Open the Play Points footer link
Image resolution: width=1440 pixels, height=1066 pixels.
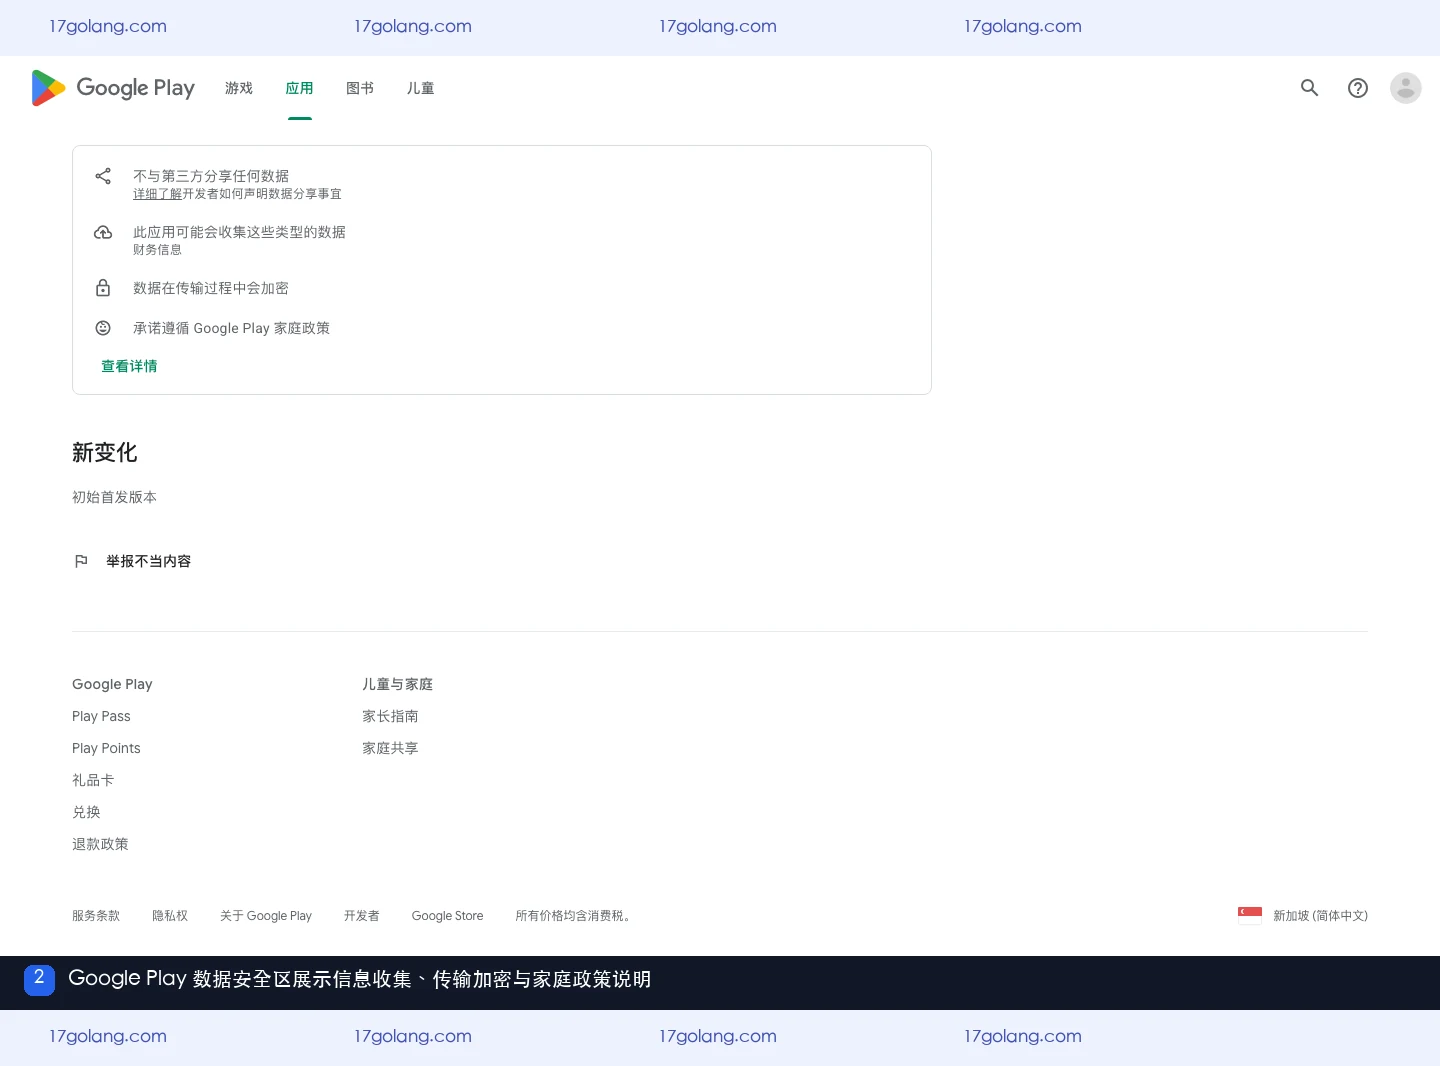pyautogui.click(x=106, y=748)
